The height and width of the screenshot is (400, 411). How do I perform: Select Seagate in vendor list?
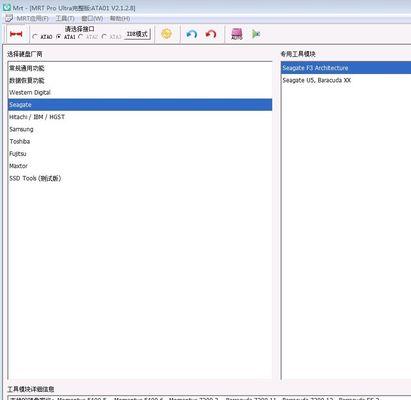(x=140, y=105)
